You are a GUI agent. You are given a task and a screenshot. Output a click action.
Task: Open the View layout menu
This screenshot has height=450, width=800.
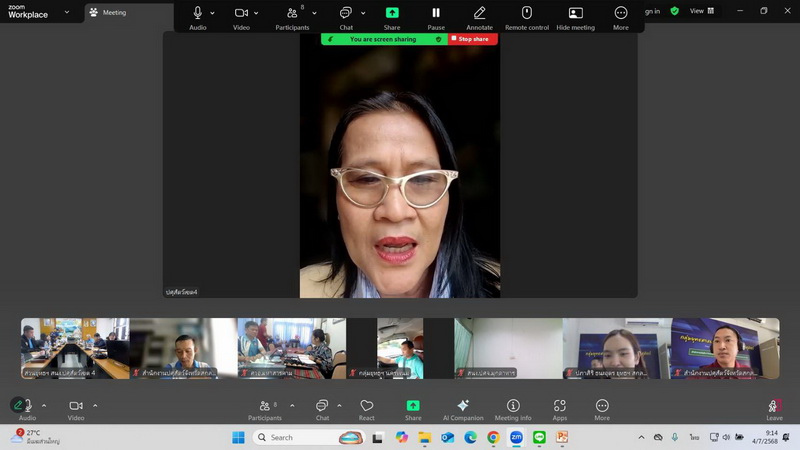point(702,11)
